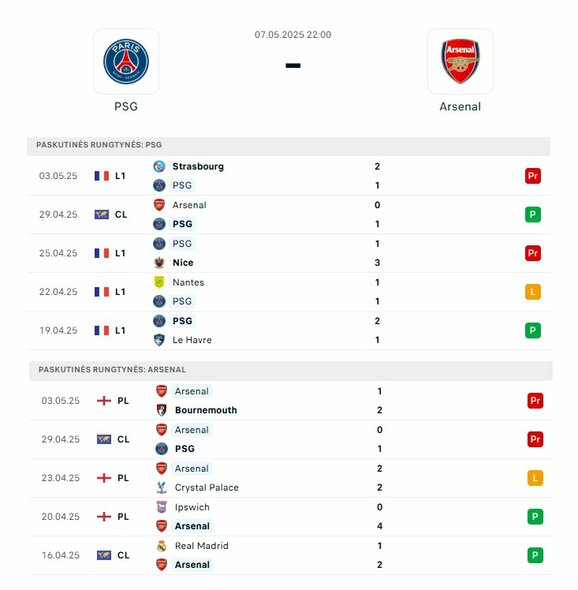
Task: Select the green P badge for Real Madrid match
Action: tap(535, 555)
